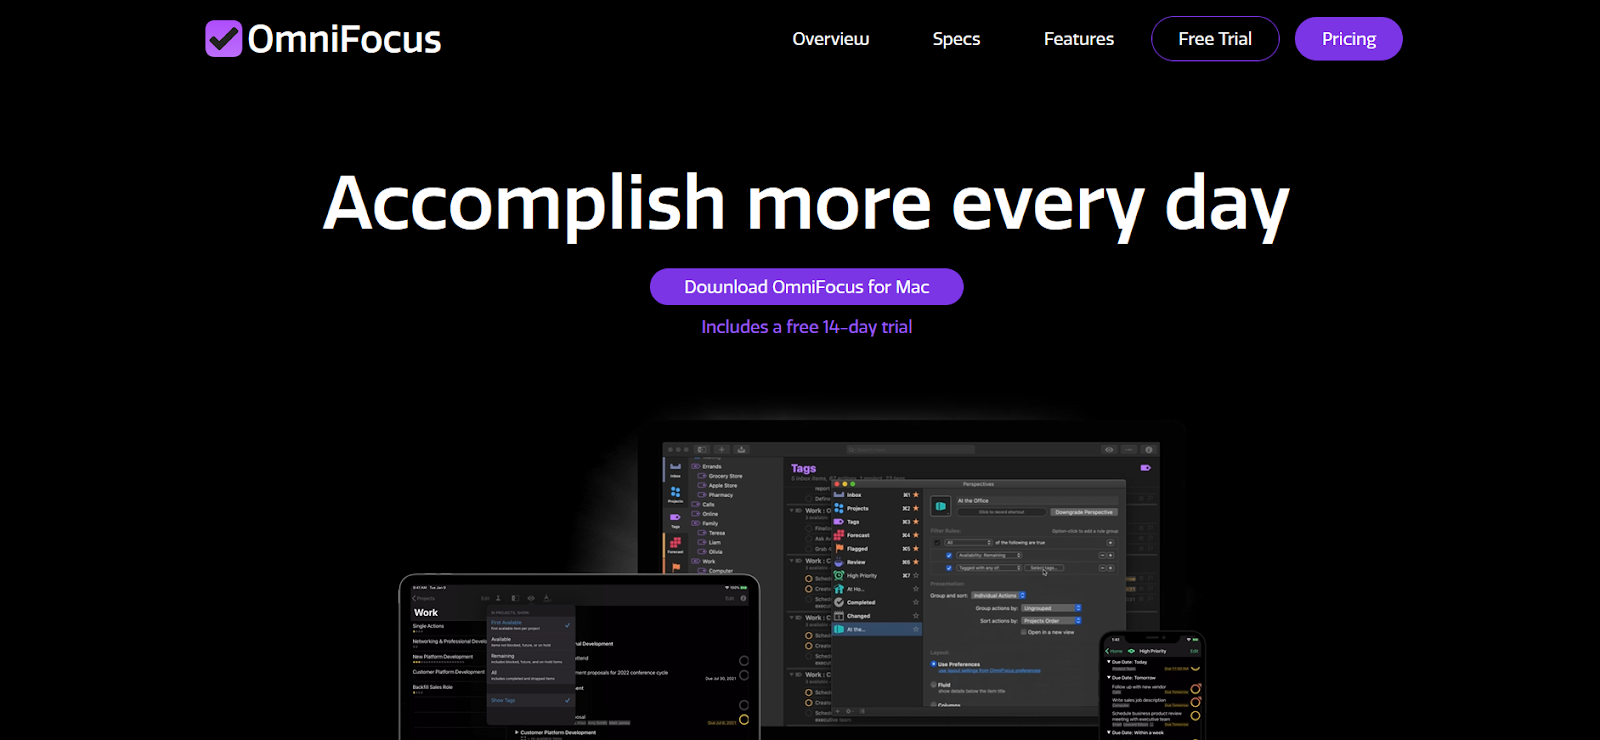The width and height of the screenshot is (1600, 740).
Task: Open Forecast icon in Mac window sidebar
Action: 675,545
